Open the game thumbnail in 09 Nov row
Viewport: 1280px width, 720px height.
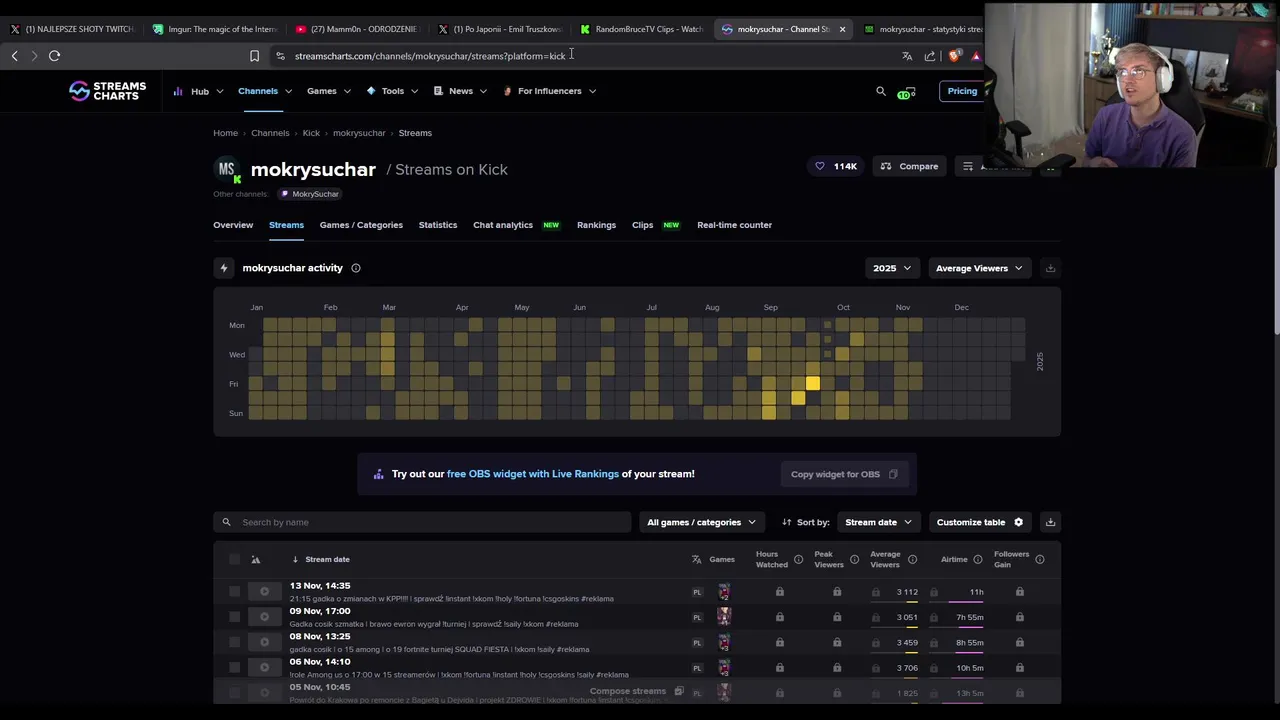click(x=724, y=617)
